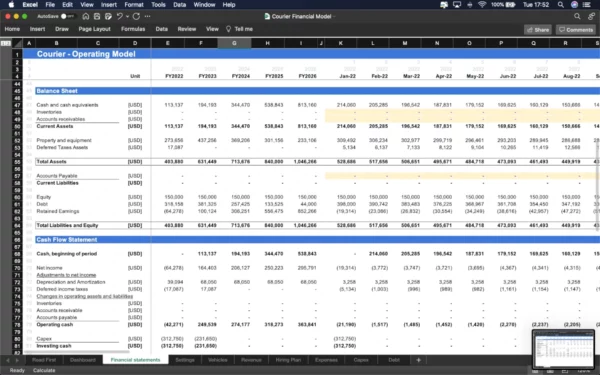
Task: Click the screenshot thumbnail preview
Action: click(x=563, y=349)
